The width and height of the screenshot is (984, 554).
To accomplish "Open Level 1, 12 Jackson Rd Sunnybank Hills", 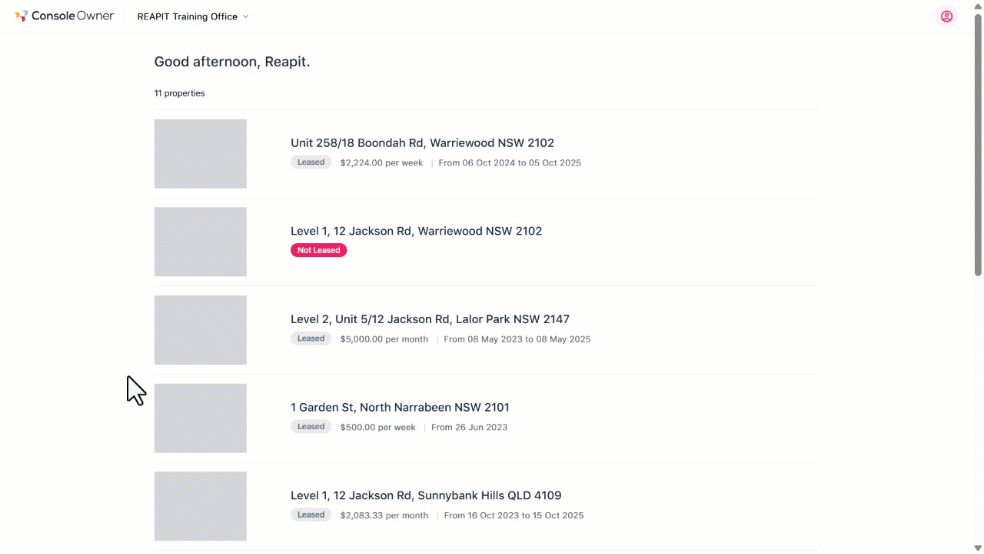I will (425, 496).
